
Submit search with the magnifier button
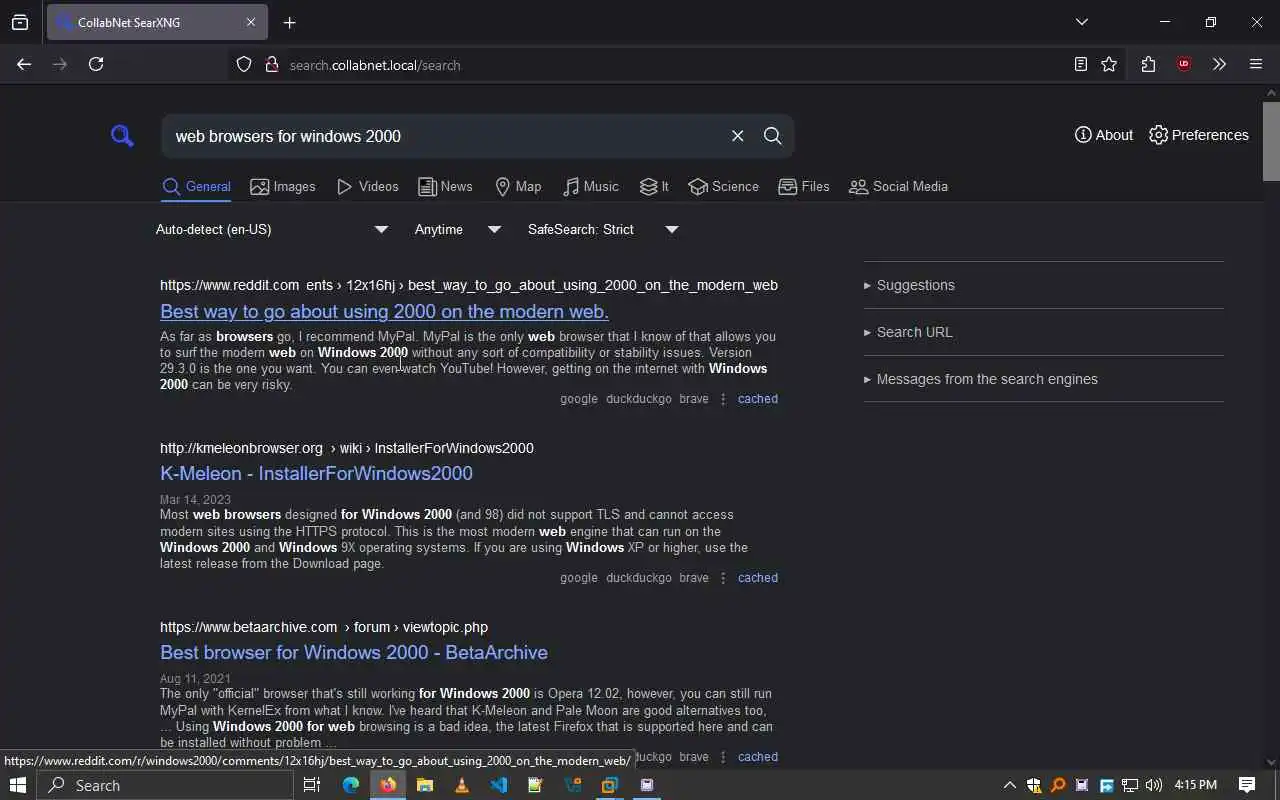pyautogui.click(x=772, y=136)
